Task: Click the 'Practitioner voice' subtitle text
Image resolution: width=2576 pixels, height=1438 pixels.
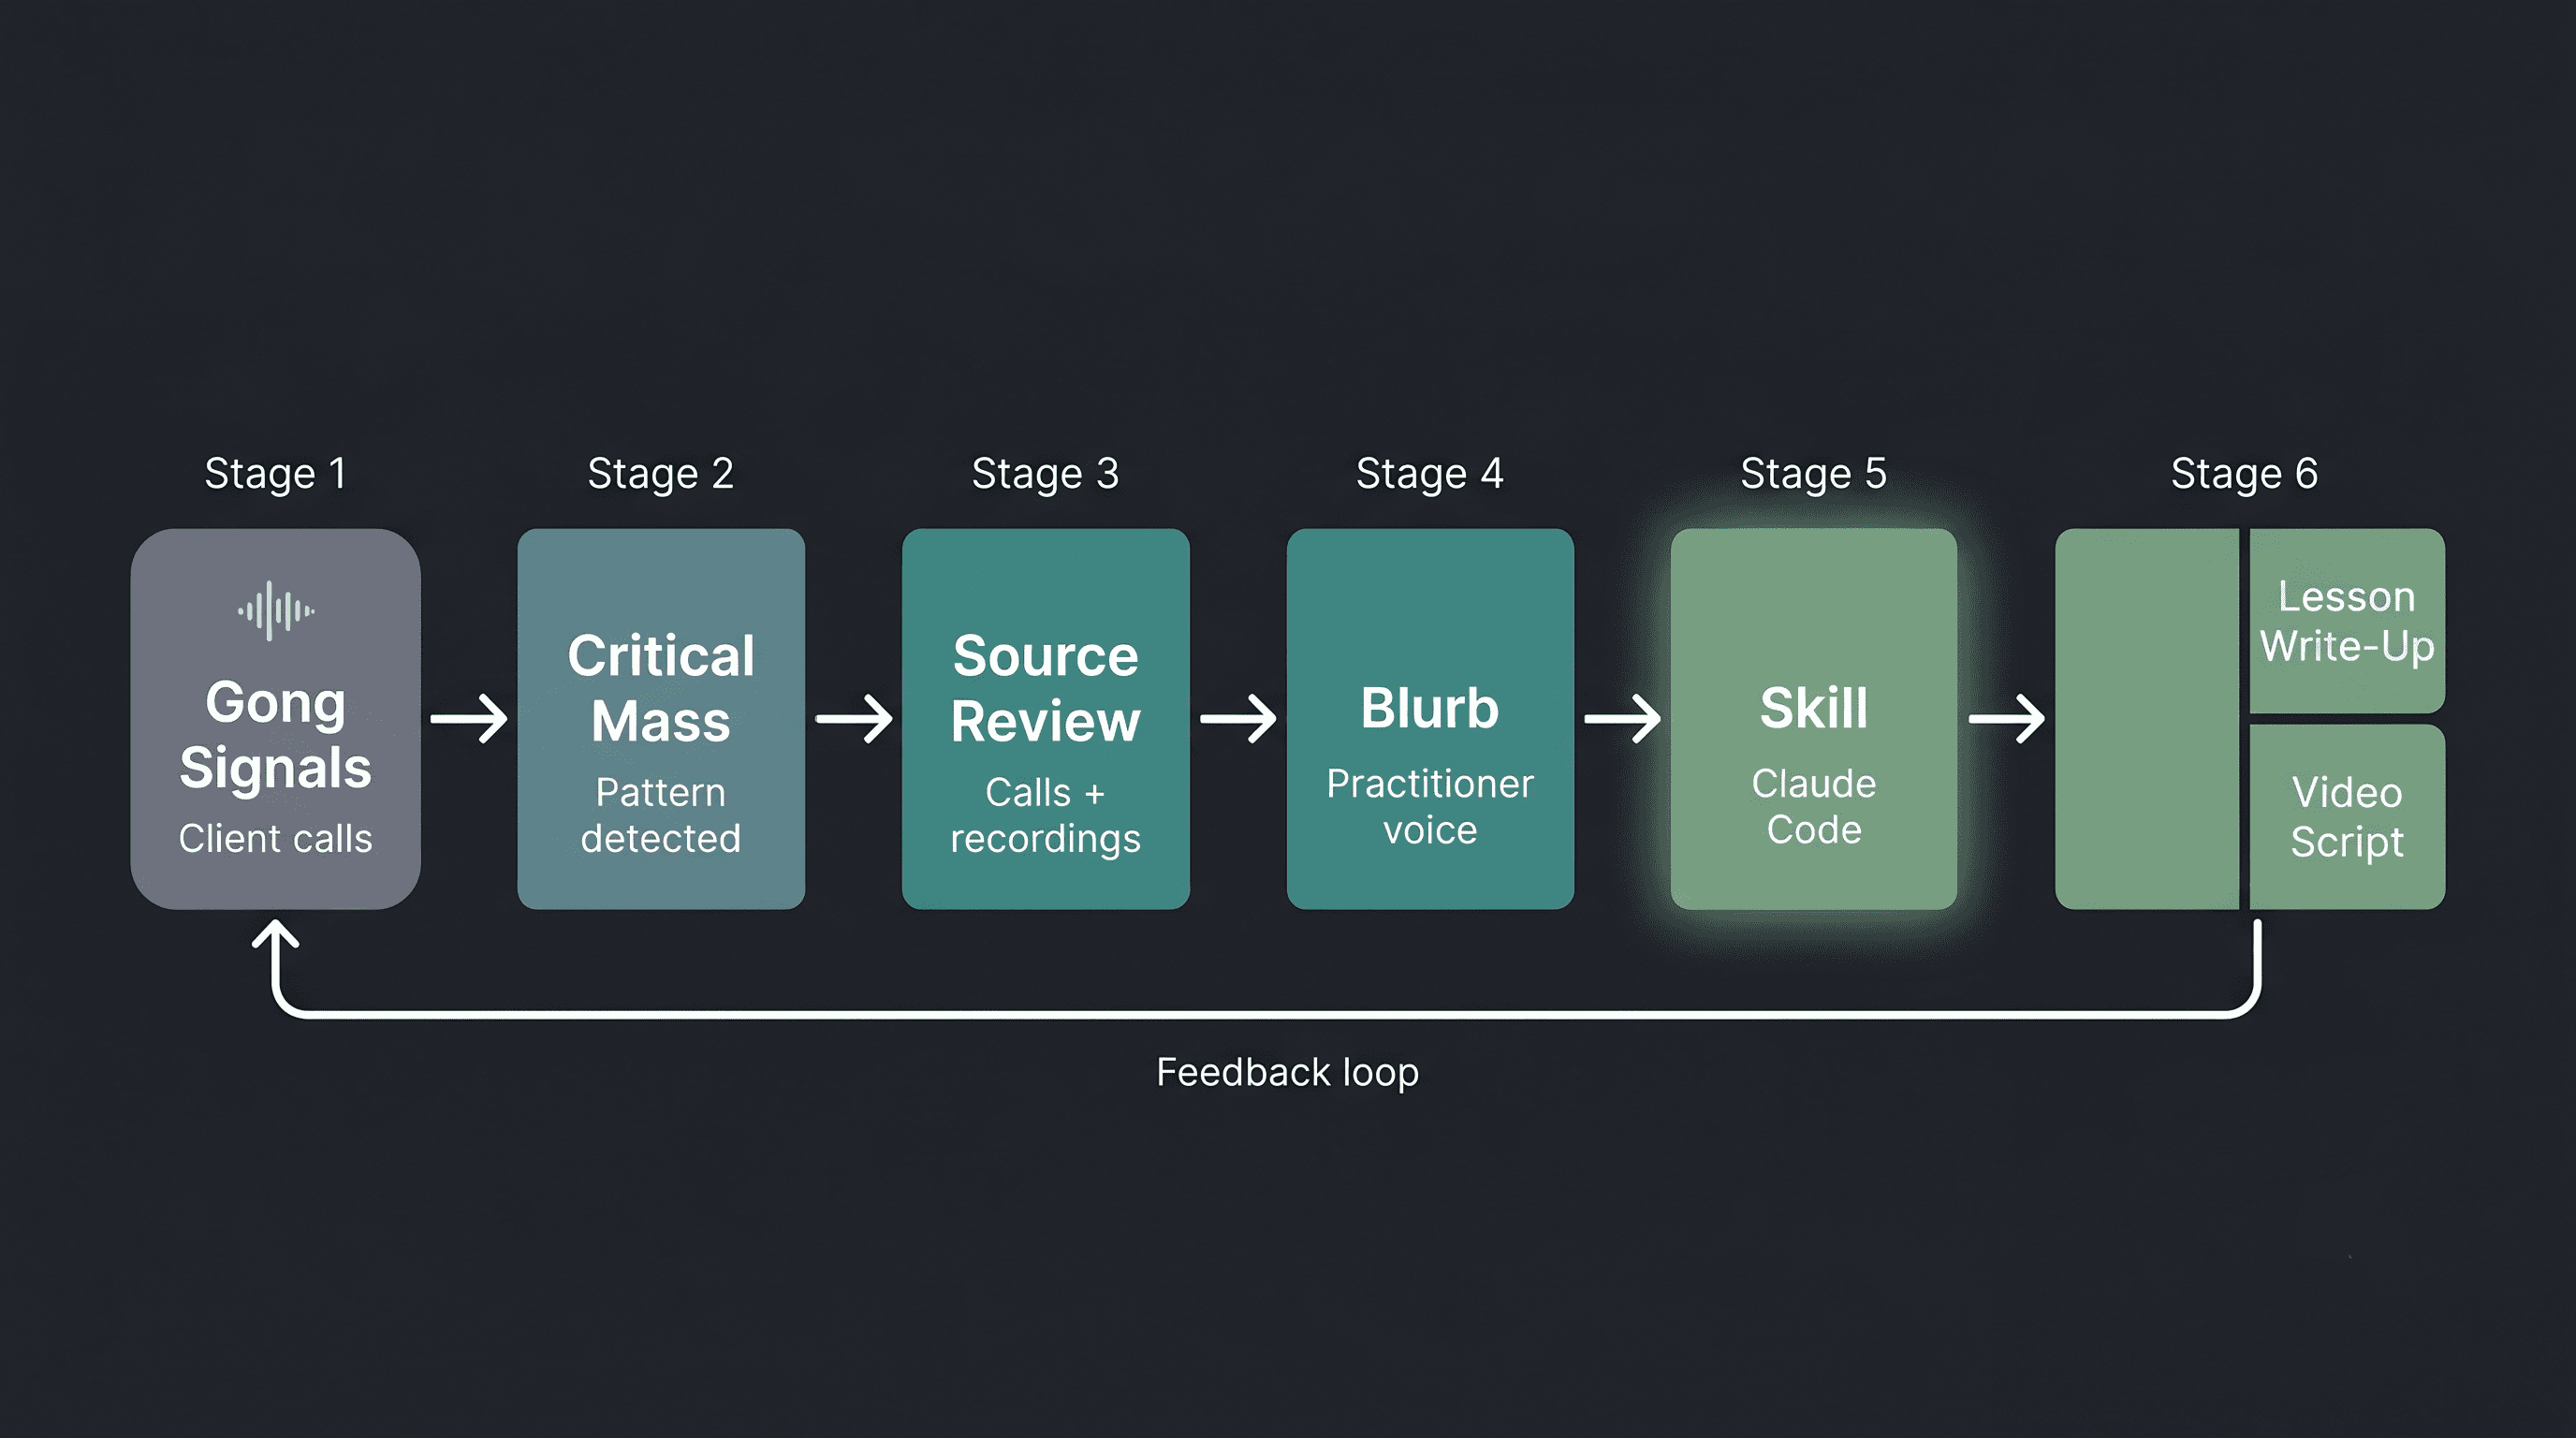Action: 1430,806
